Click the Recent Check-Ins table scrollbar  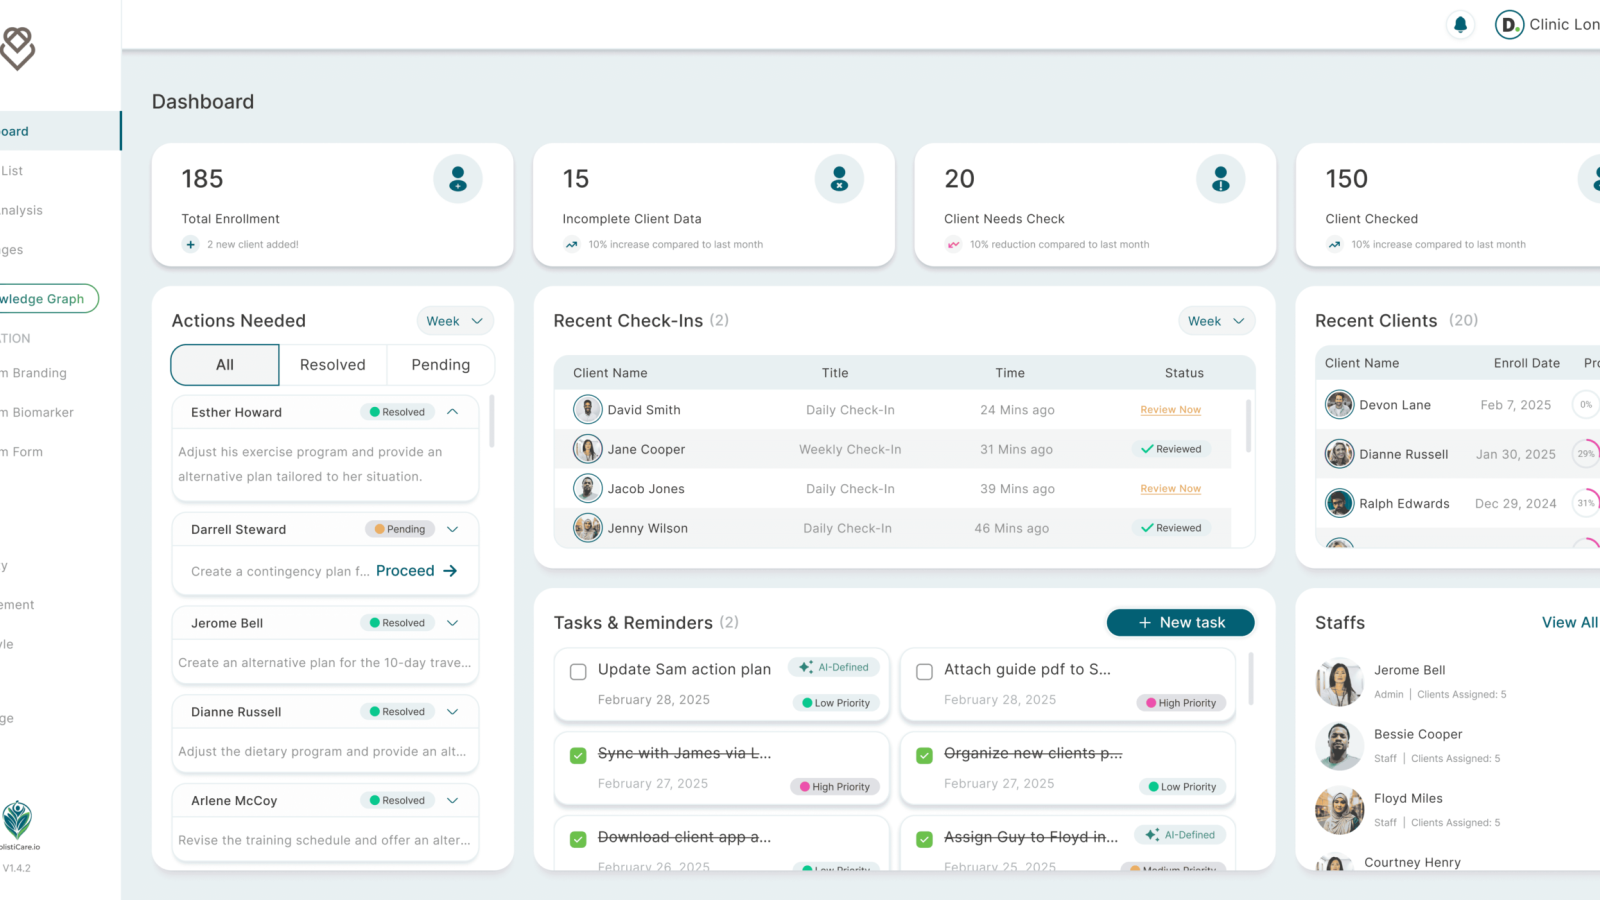[x=1248, y=426]
